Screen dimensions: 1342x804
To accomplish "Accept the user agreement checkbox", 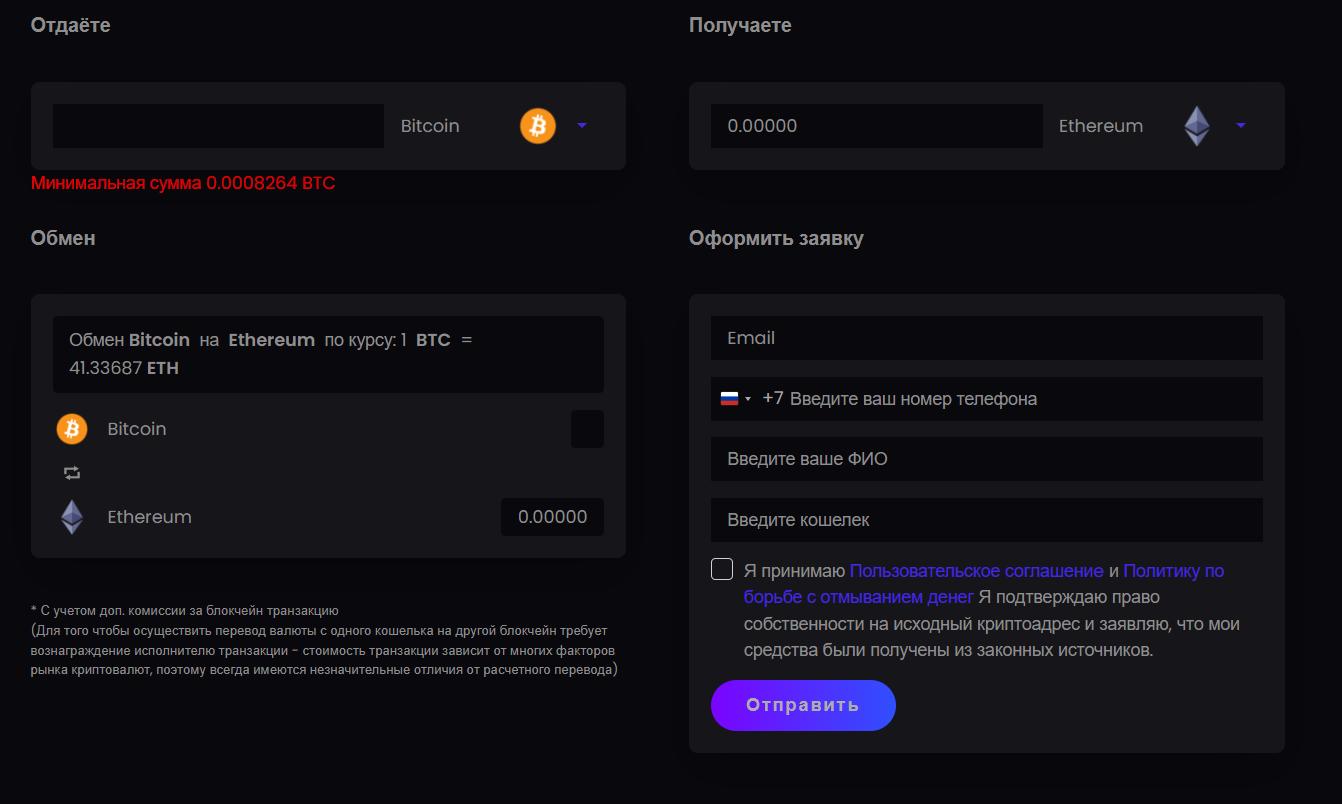I will coord(722,570).
